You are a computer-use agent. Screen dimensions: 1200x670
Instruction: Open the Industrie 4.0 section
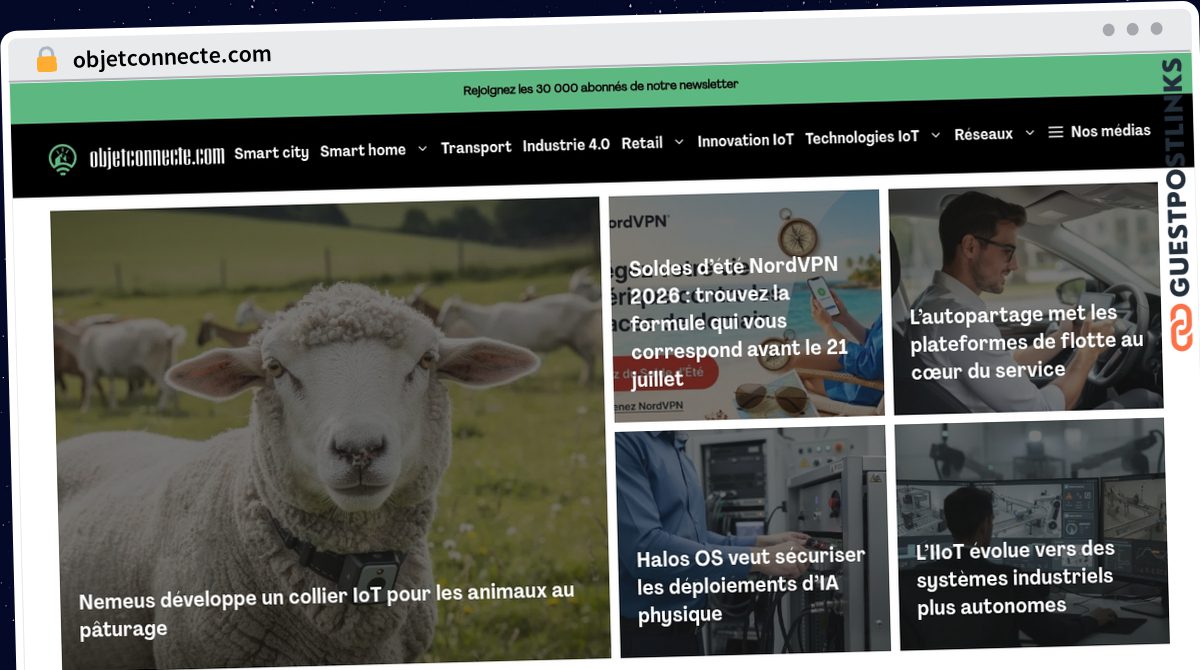pyautogui.click(x=566, y=145)
